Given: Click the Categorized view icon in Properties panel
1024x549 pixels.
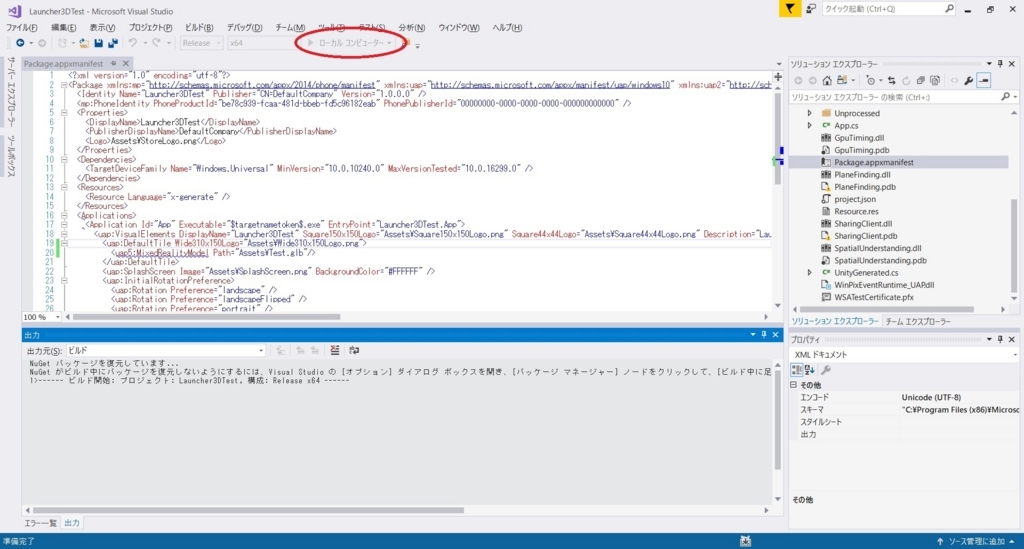Looking at the screenshot, I should coord(797,370).
